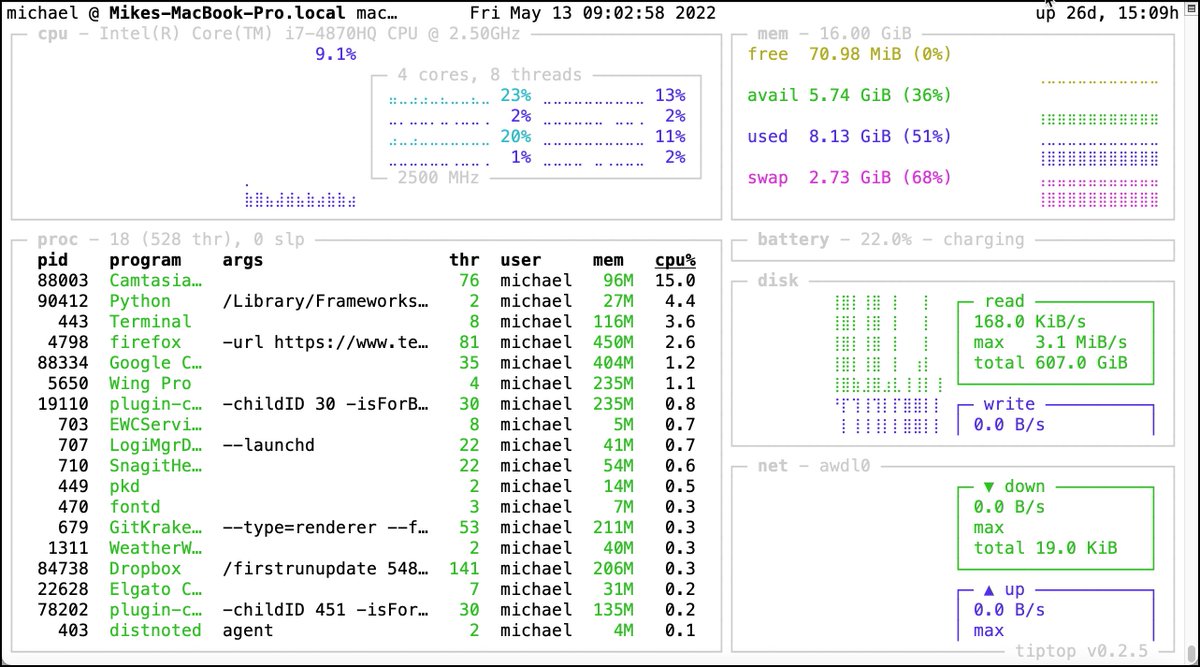Click the uptime 26d, 15:09h text
The width and height of the screenshot is (1200, 667).
1106,14
